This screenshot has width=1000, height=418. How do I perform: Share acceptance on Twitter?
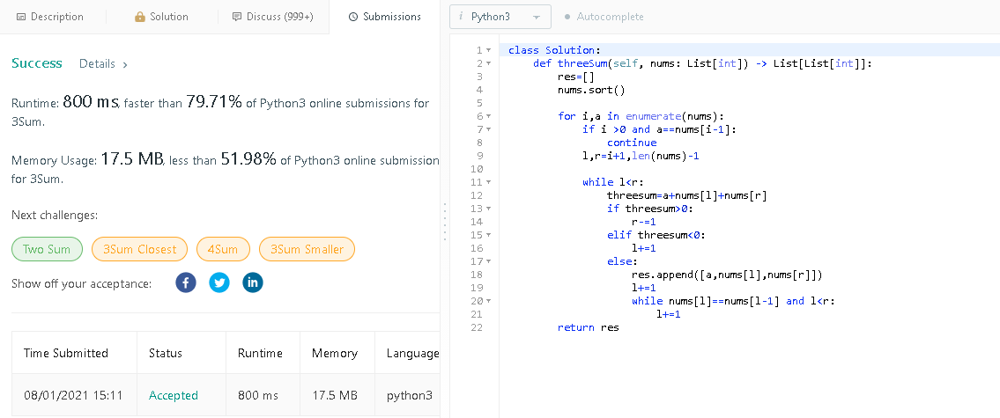[219, 283]
